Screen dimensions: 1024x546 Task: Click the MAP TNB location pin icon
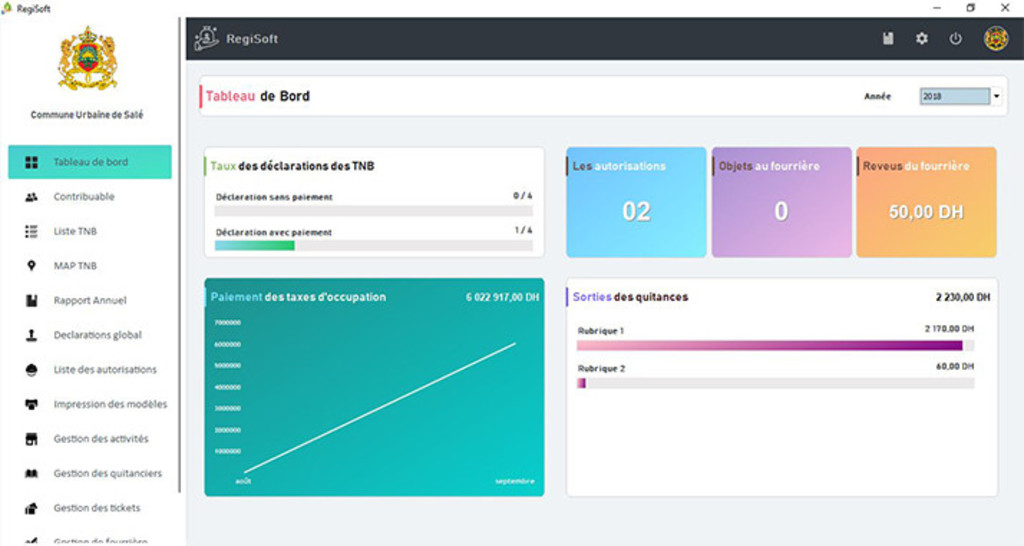[x=31, y=266]
